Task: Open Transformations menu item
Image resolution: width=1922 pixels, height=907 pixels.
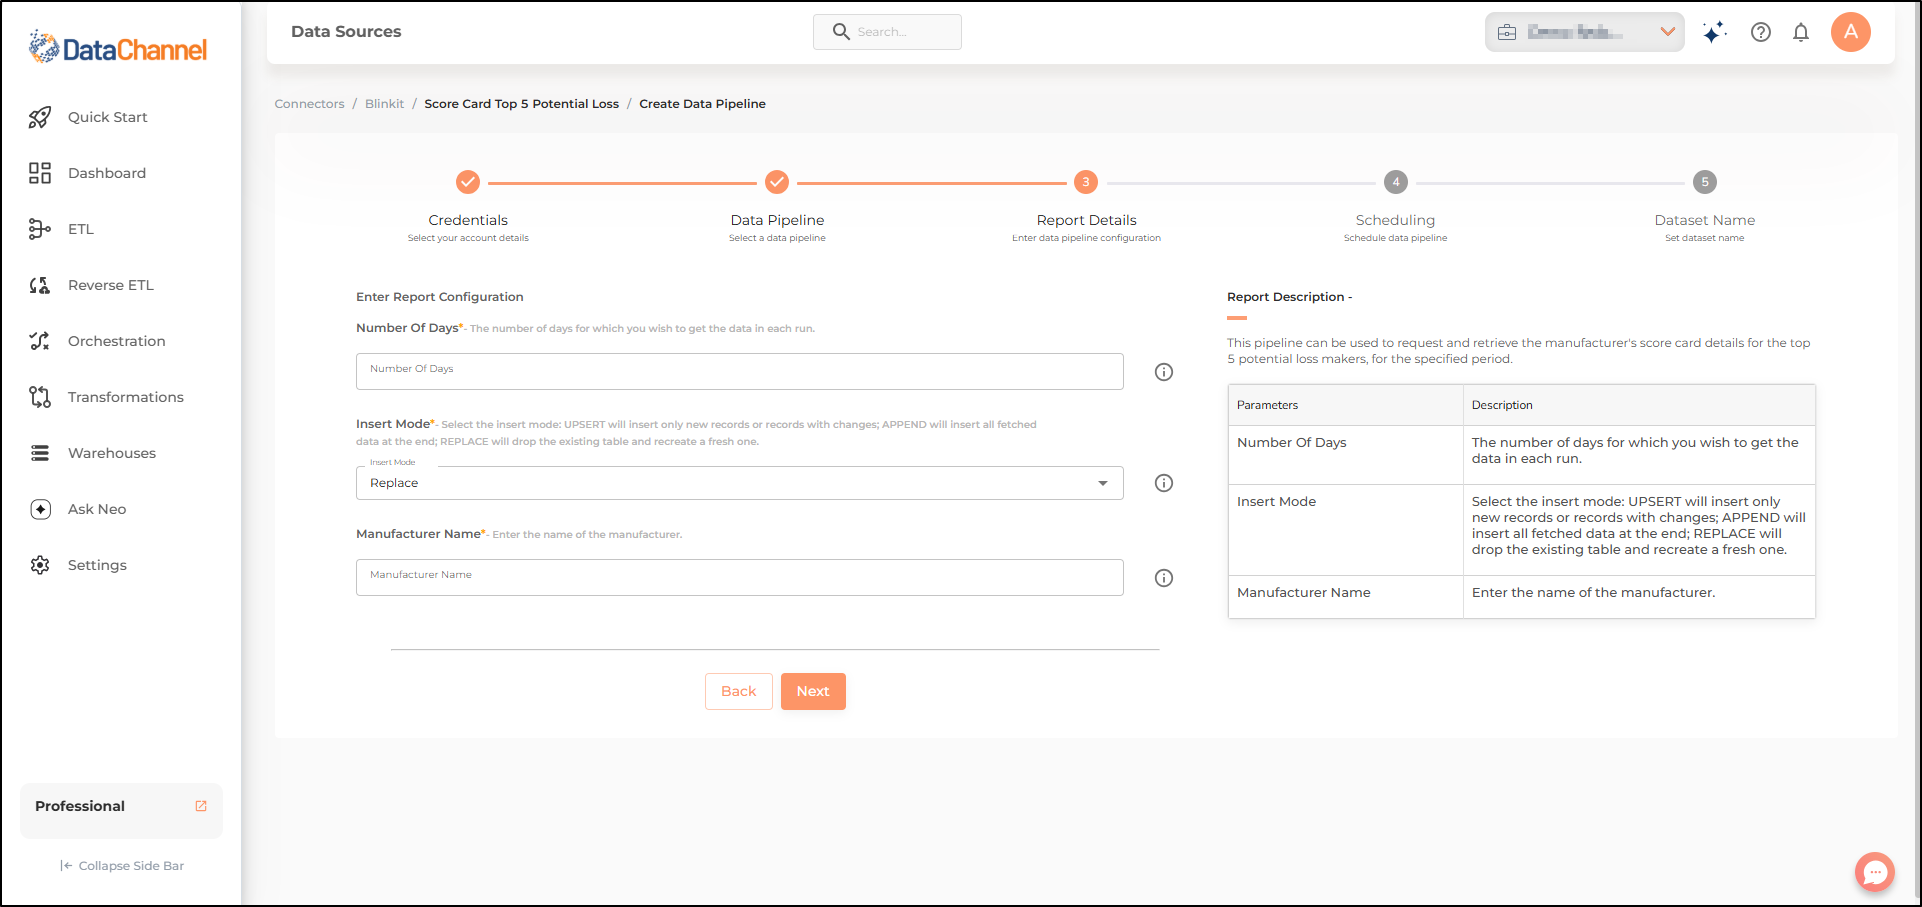Action: coord(126,397)
